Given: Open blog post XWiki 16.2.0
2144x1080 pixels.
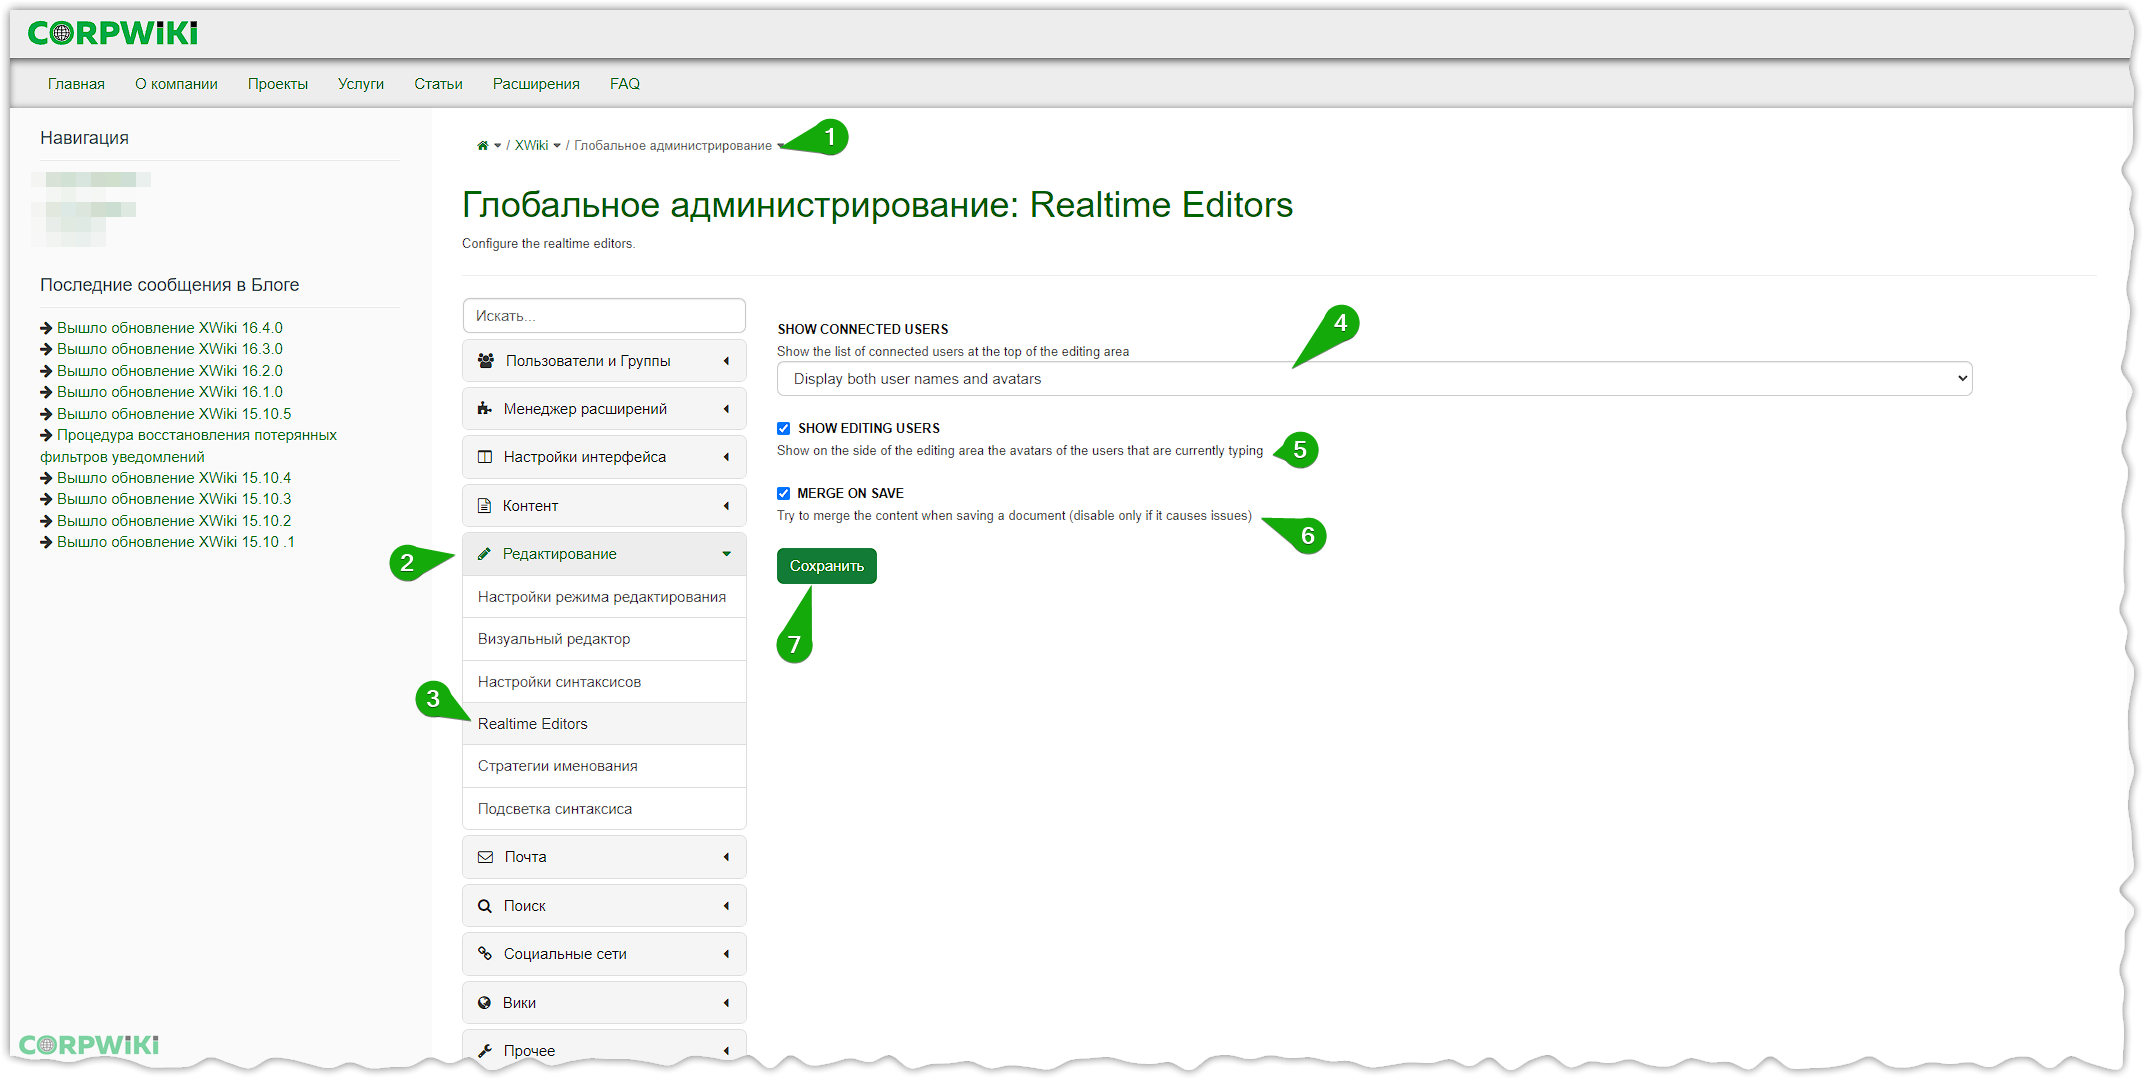Looking at the screenshot, I should 170,371.
